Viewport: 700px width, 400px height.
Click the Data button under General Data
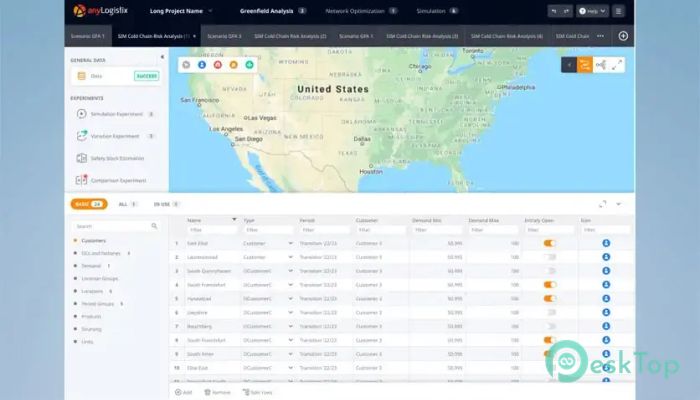[116, 76]
